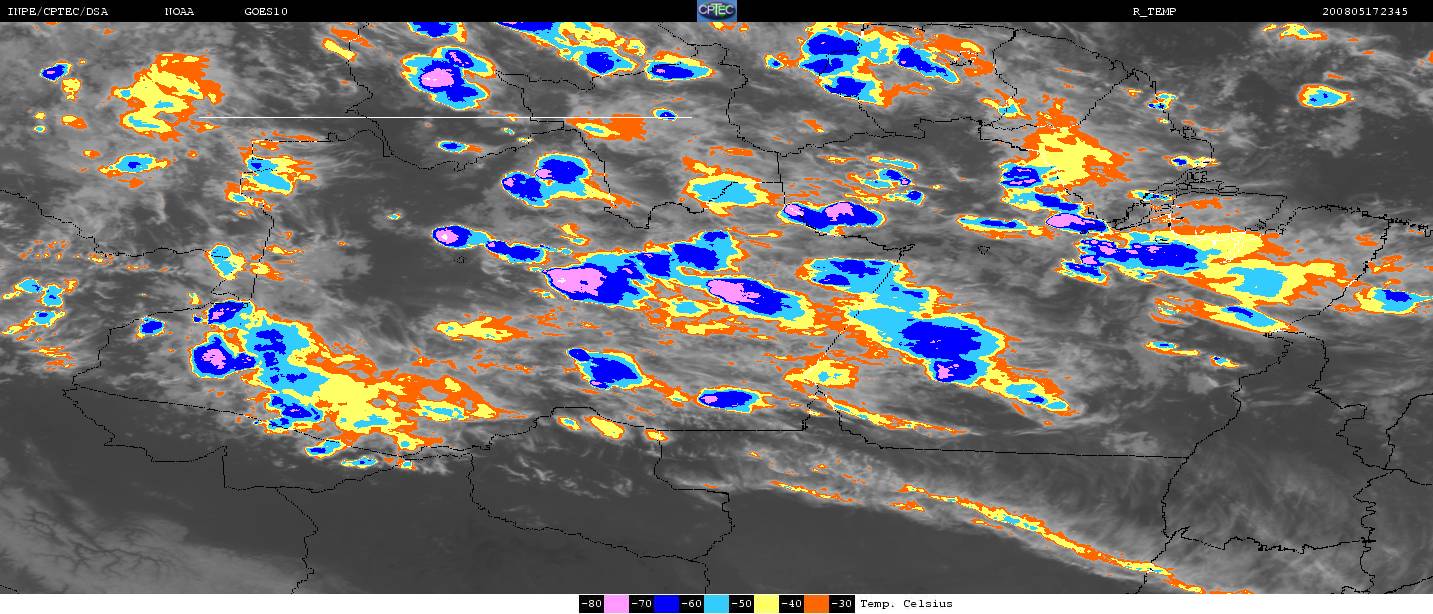
Task: Click the dark blue legend color swatch
Action: tap(666, 604)
